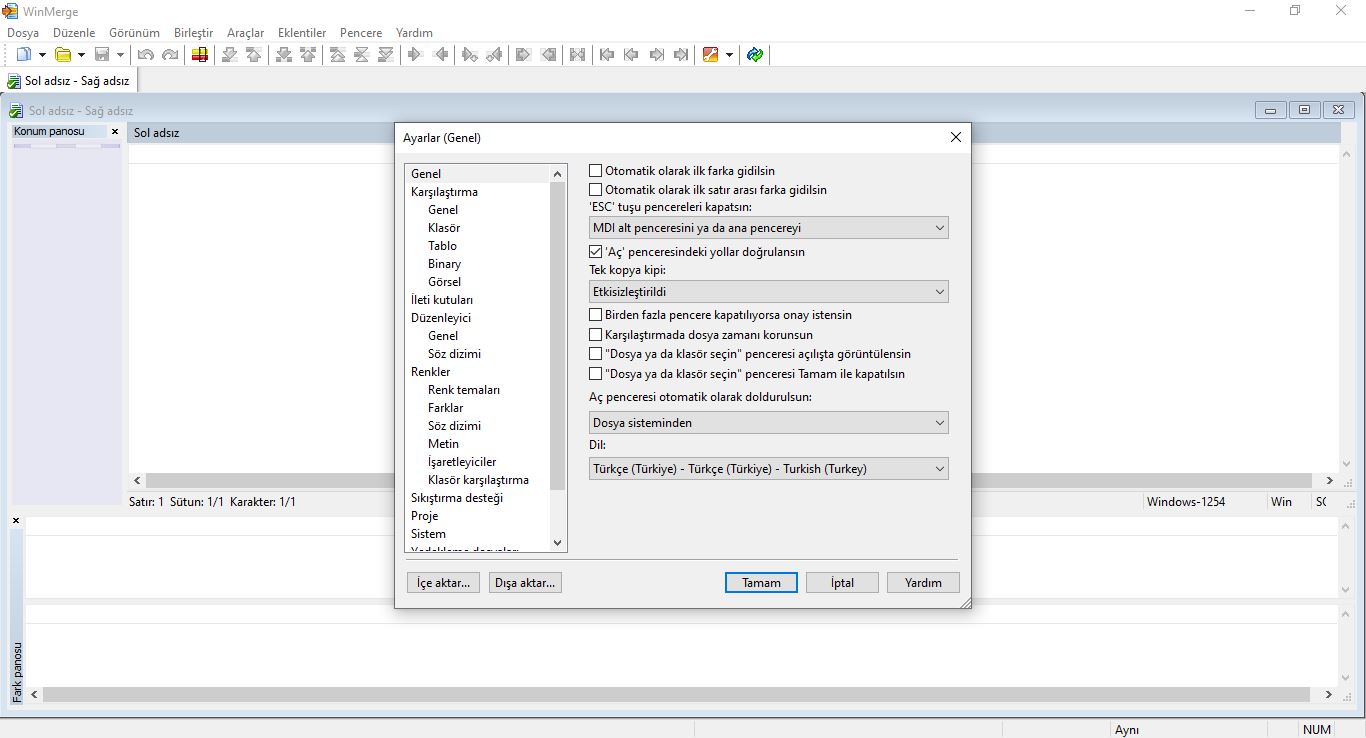Viewport: 1366px width, 738px height.
Task: Click the İptal button
Action: [x=842, y=582]
